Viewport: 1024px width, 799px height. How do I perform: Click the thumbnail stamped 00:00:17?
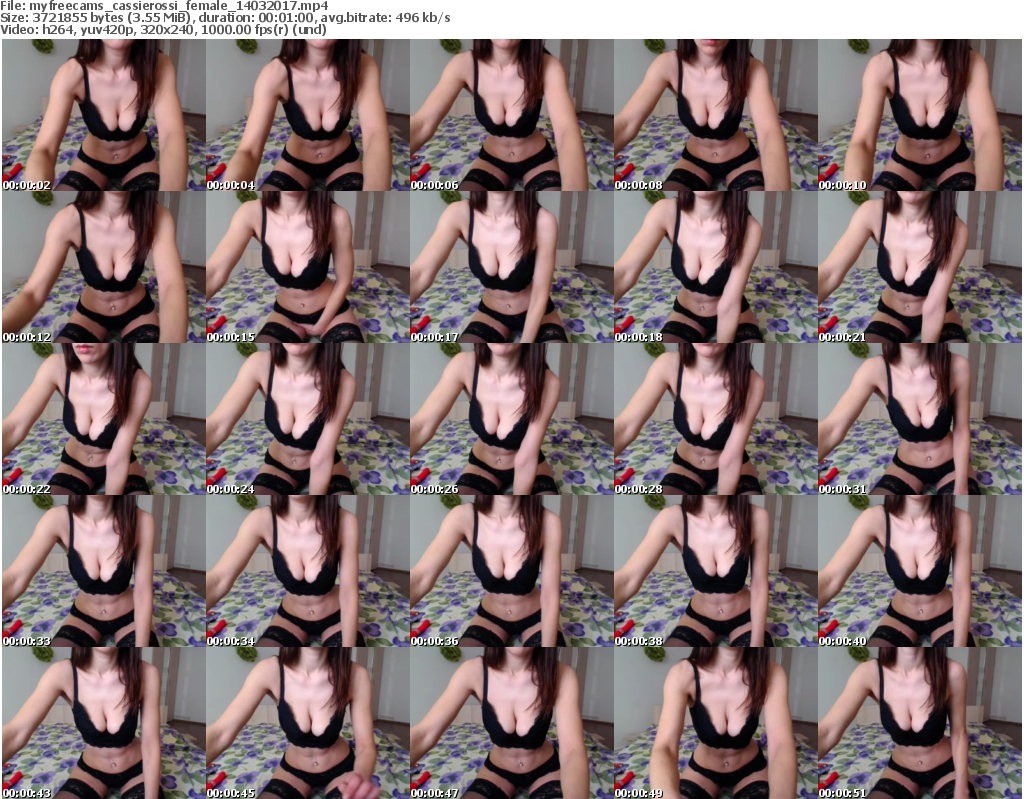tap(511, 267)
